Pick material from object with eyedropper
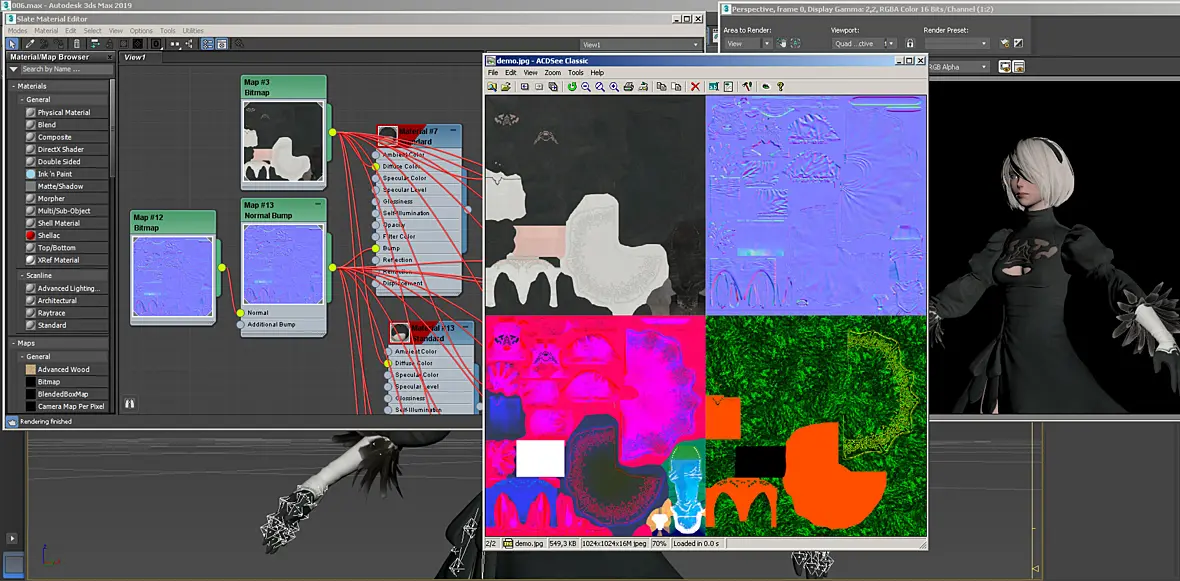1180x581 pixels. 30,44
